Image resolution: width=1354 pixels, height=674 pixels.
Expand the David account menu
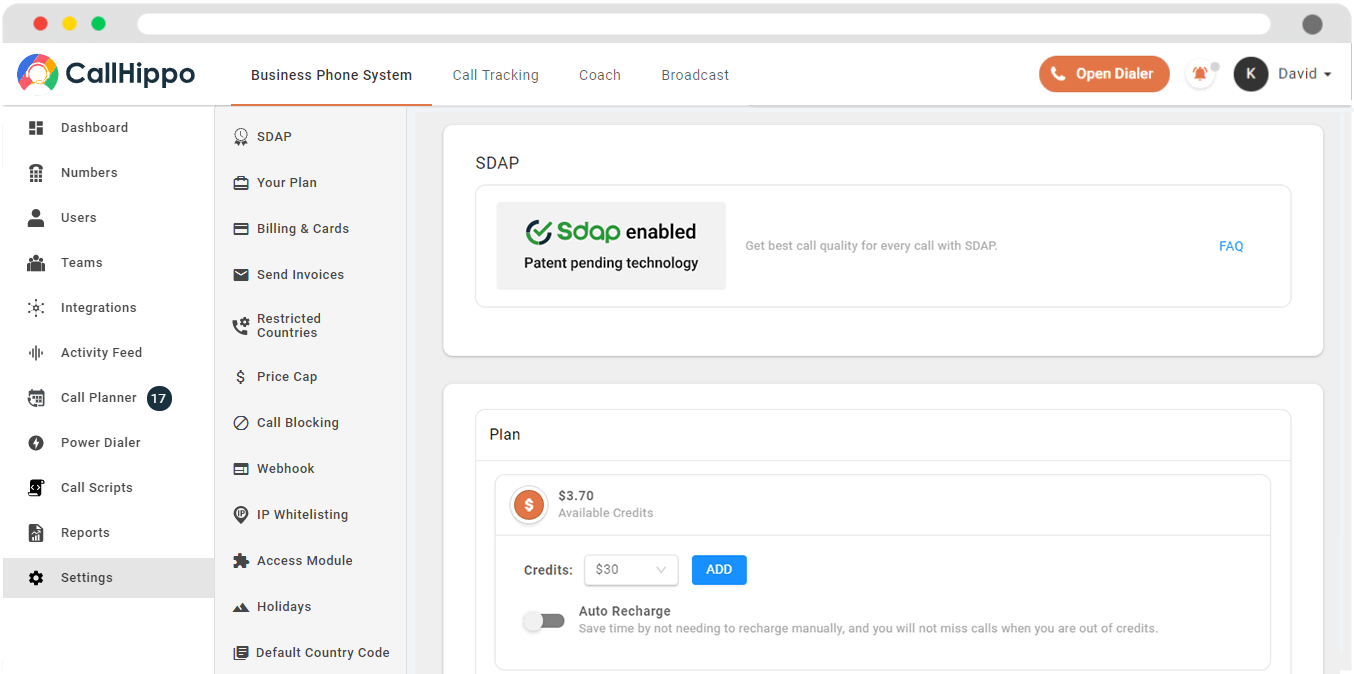1305,74
